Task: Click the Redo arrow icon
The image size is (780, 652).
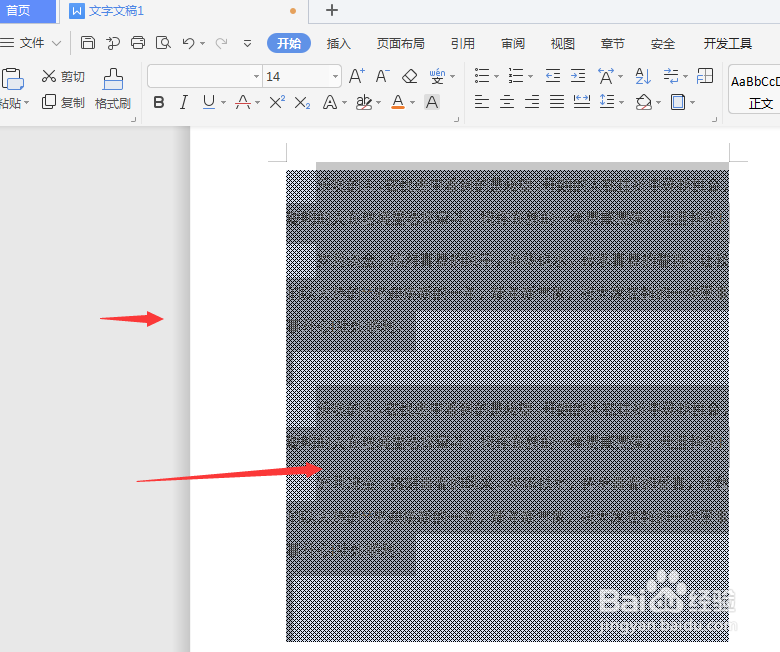Action: pyautogui.click(x=221, y=43)
